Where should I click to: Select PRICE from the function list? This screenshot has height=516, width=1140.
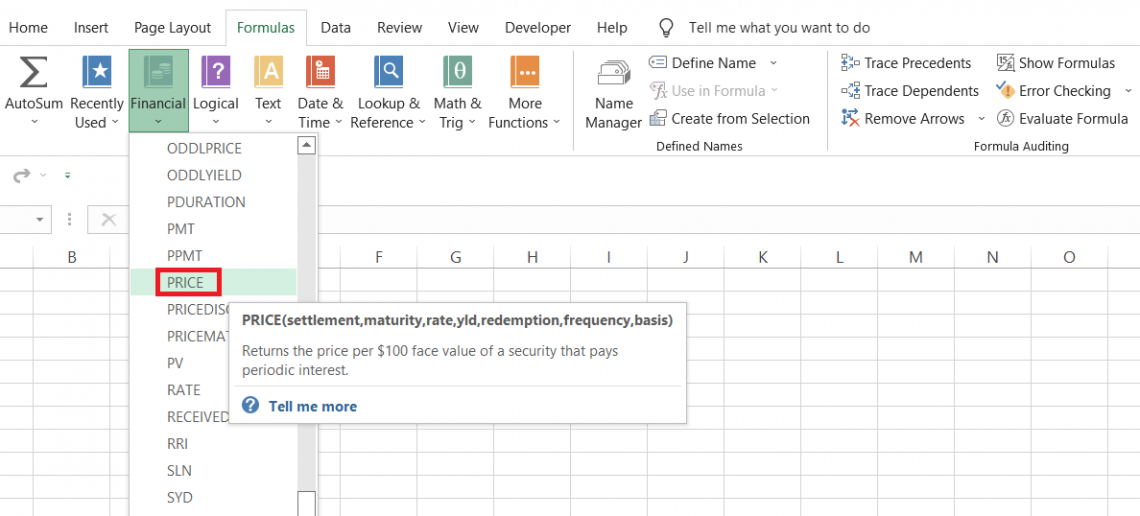coord(186,283)
